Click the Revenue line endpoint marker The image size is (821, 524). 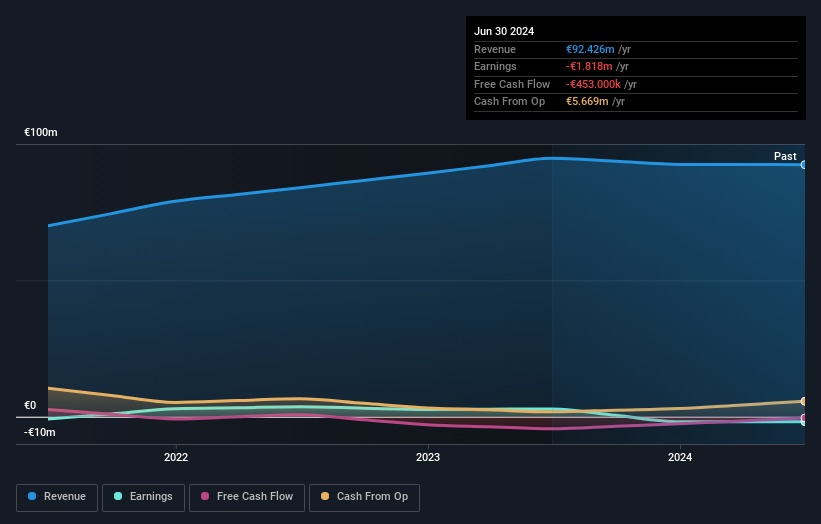[804, 165]
